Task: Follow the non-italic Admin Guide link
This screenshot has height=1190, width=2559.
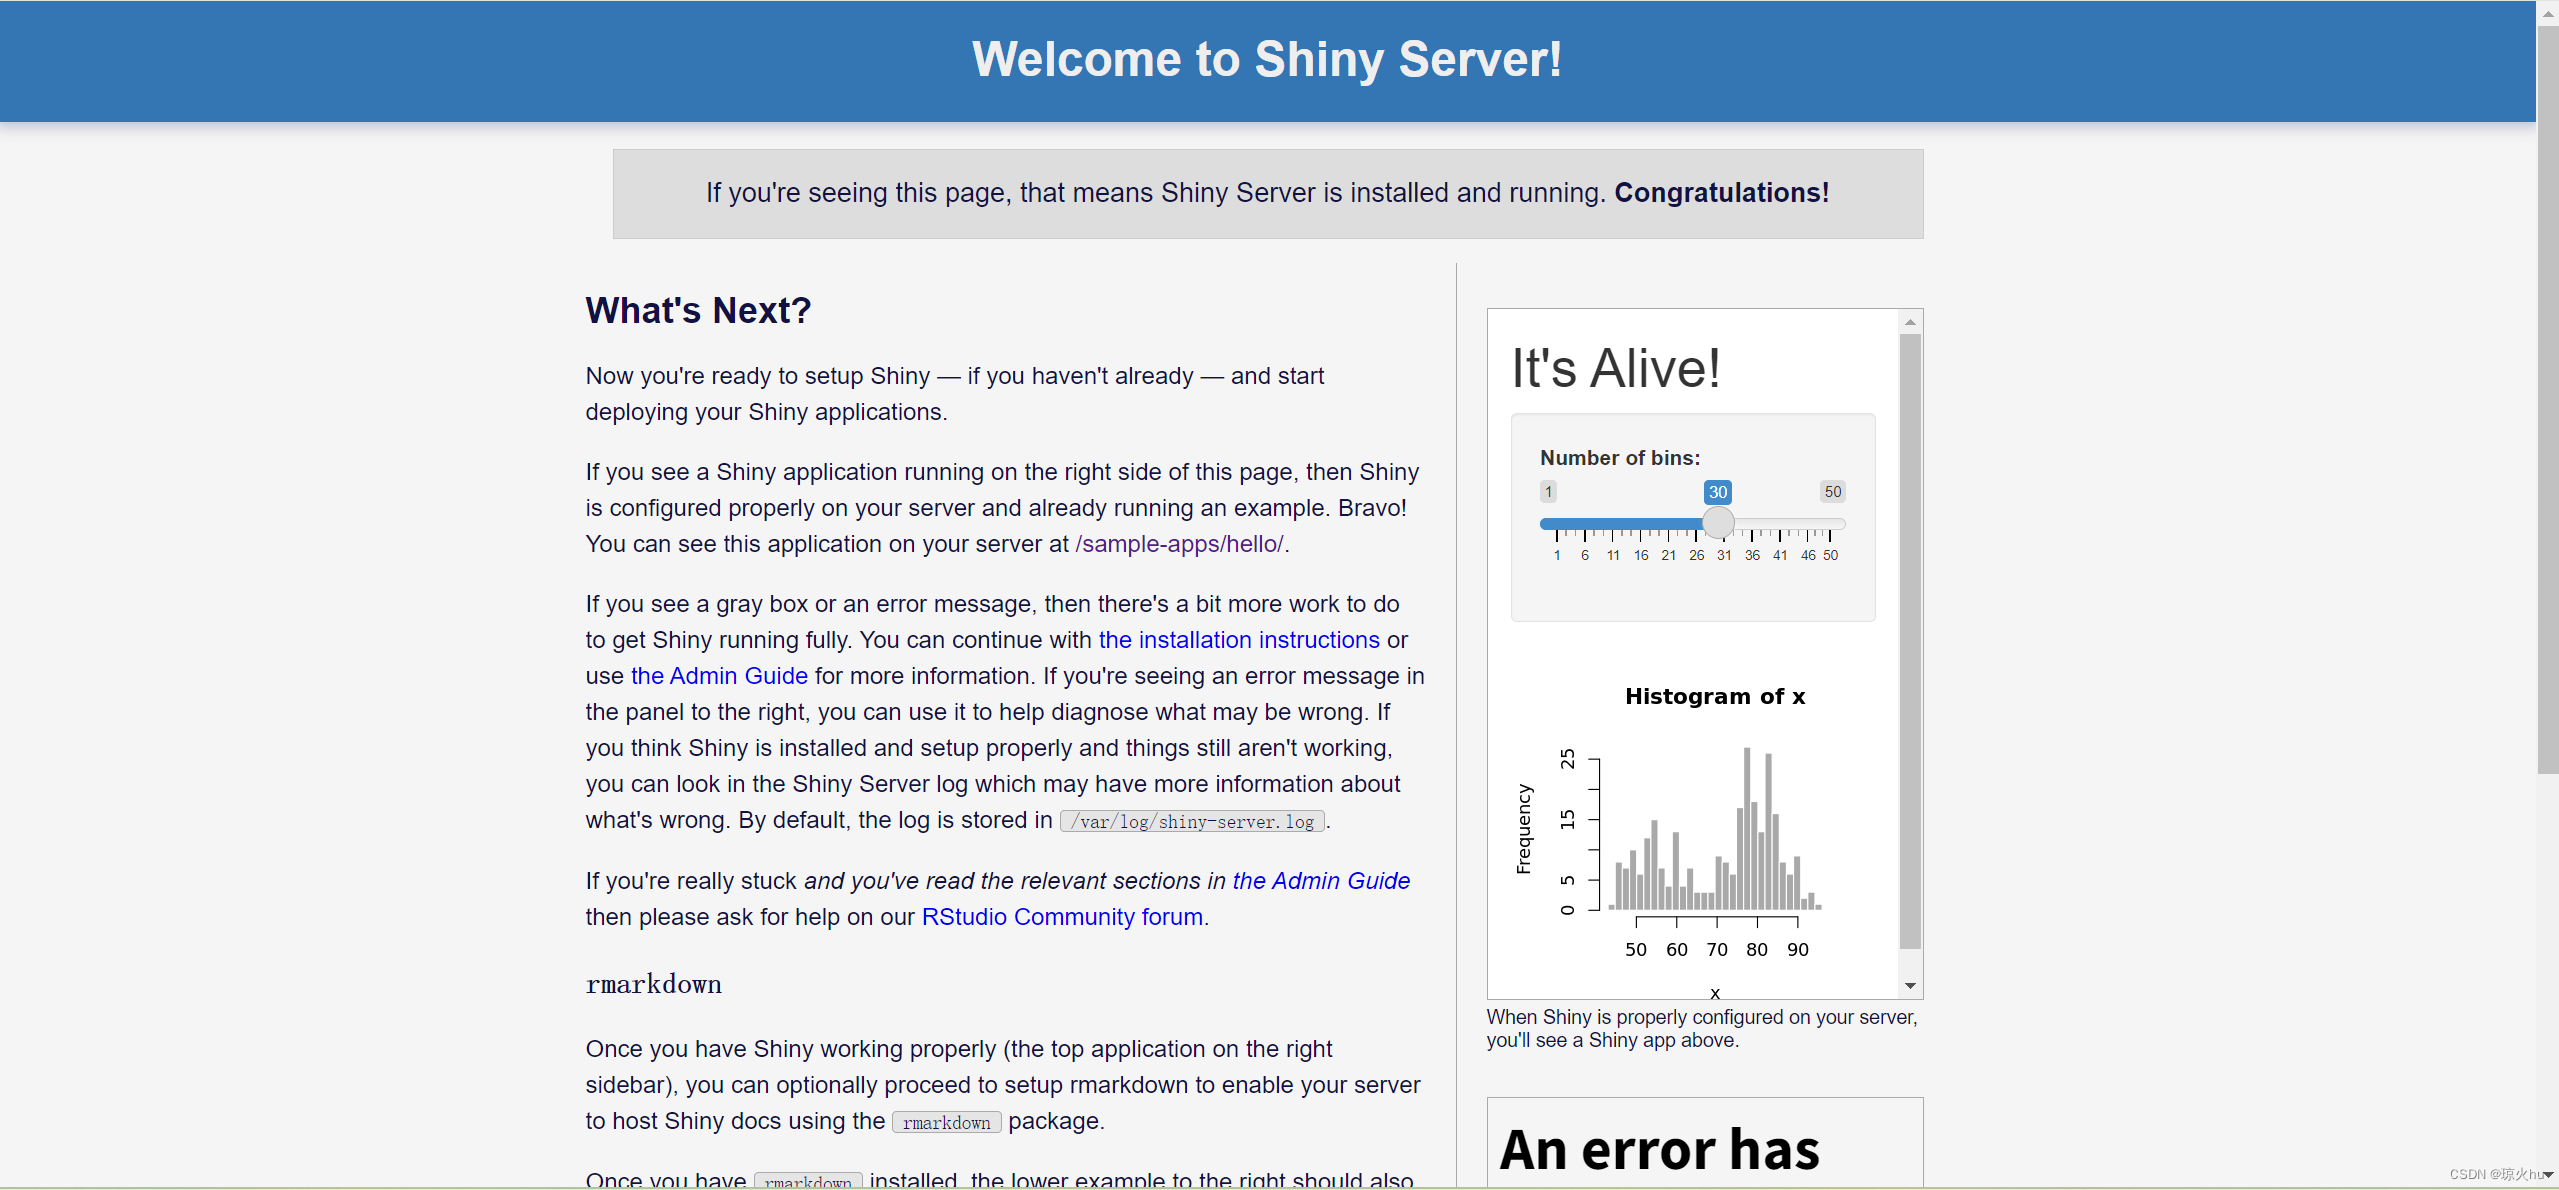Action: [x=719, y=676]
